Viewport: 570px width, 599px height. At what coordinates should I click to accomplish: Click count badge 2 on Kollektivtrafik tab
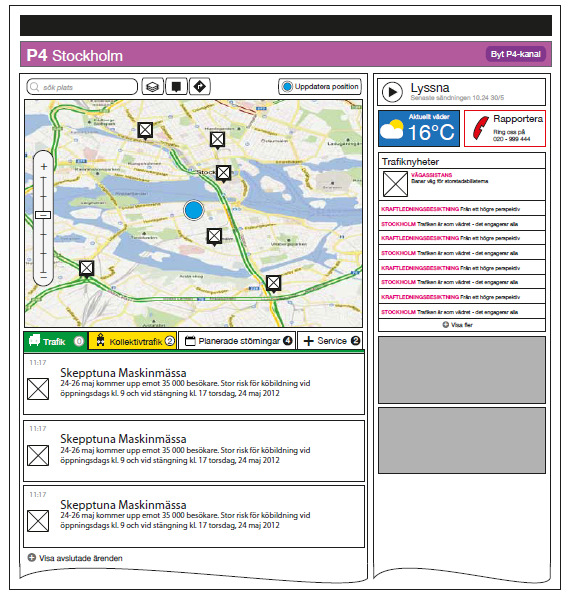coord(170,341)
